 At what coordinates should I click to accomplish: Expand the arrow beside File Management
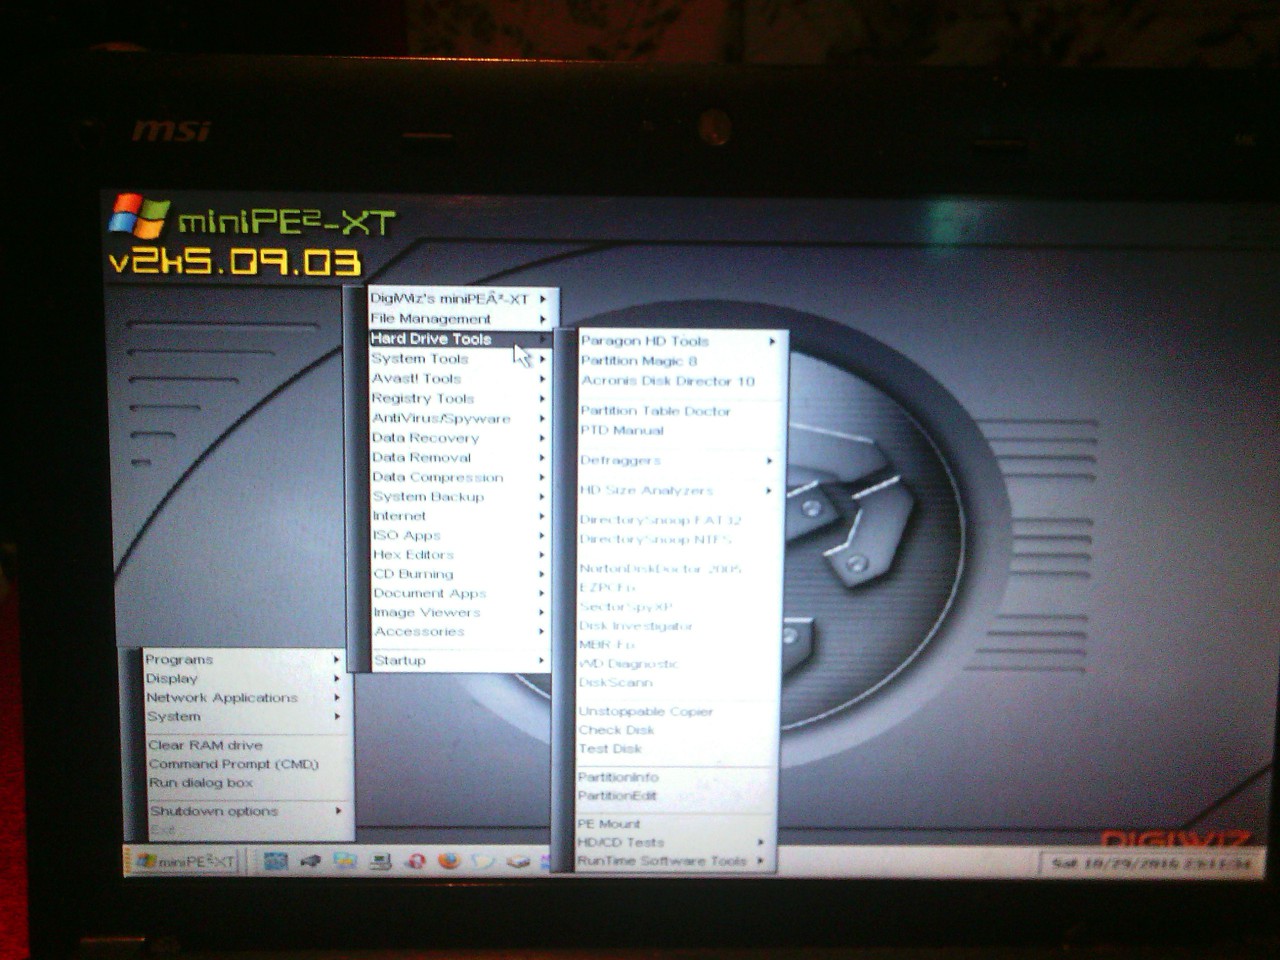[543, 319]
